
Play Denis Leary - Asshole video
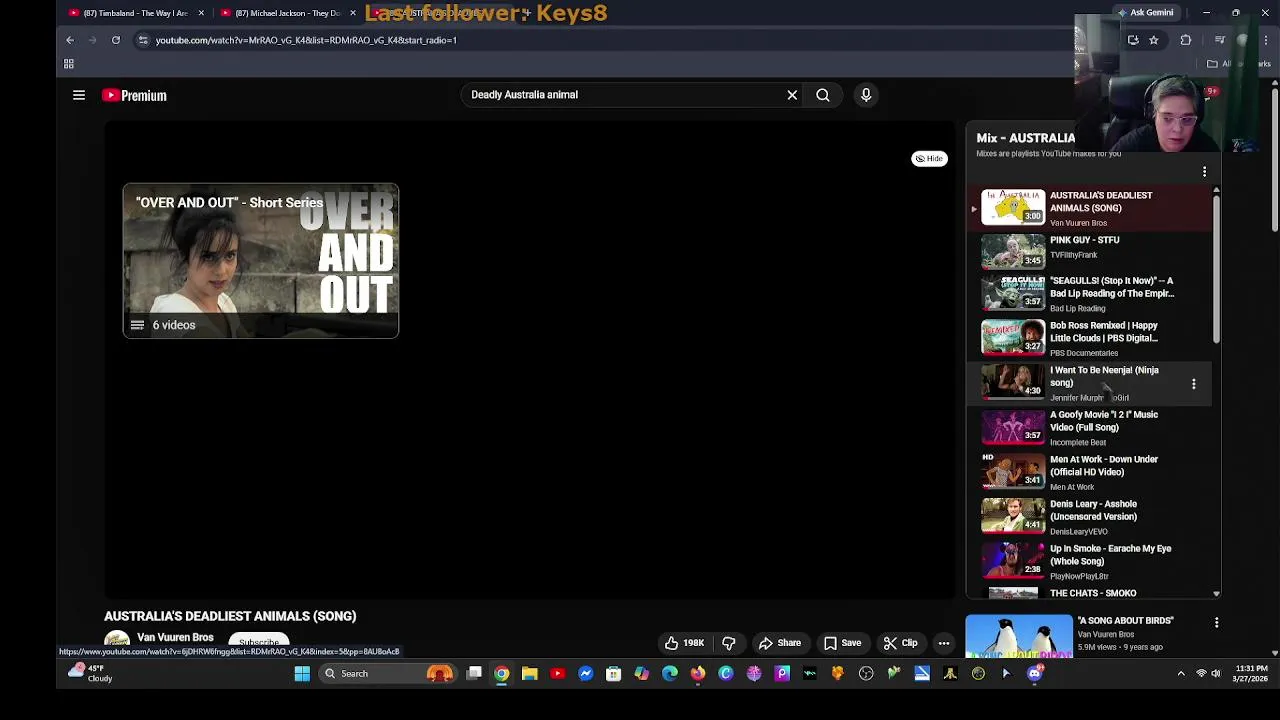click(1089, 517)
